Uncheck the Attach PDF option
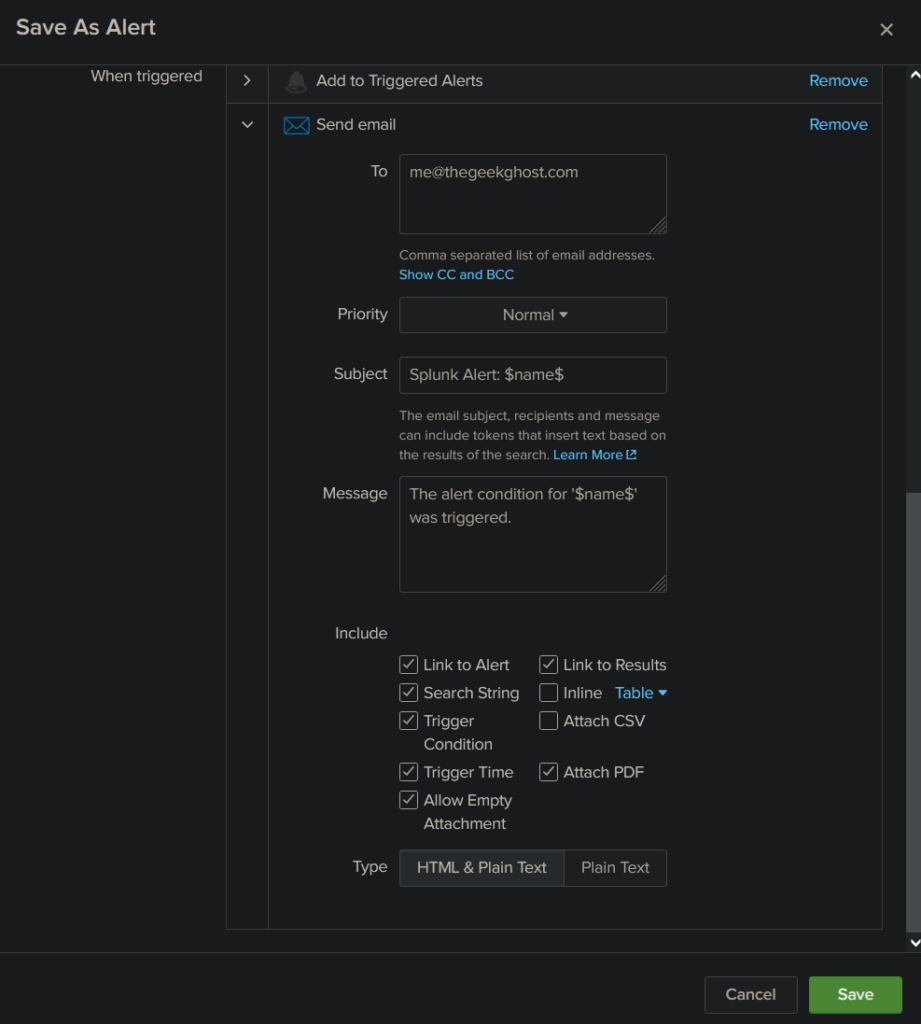The image size is (921, 1024). (548, 771)
